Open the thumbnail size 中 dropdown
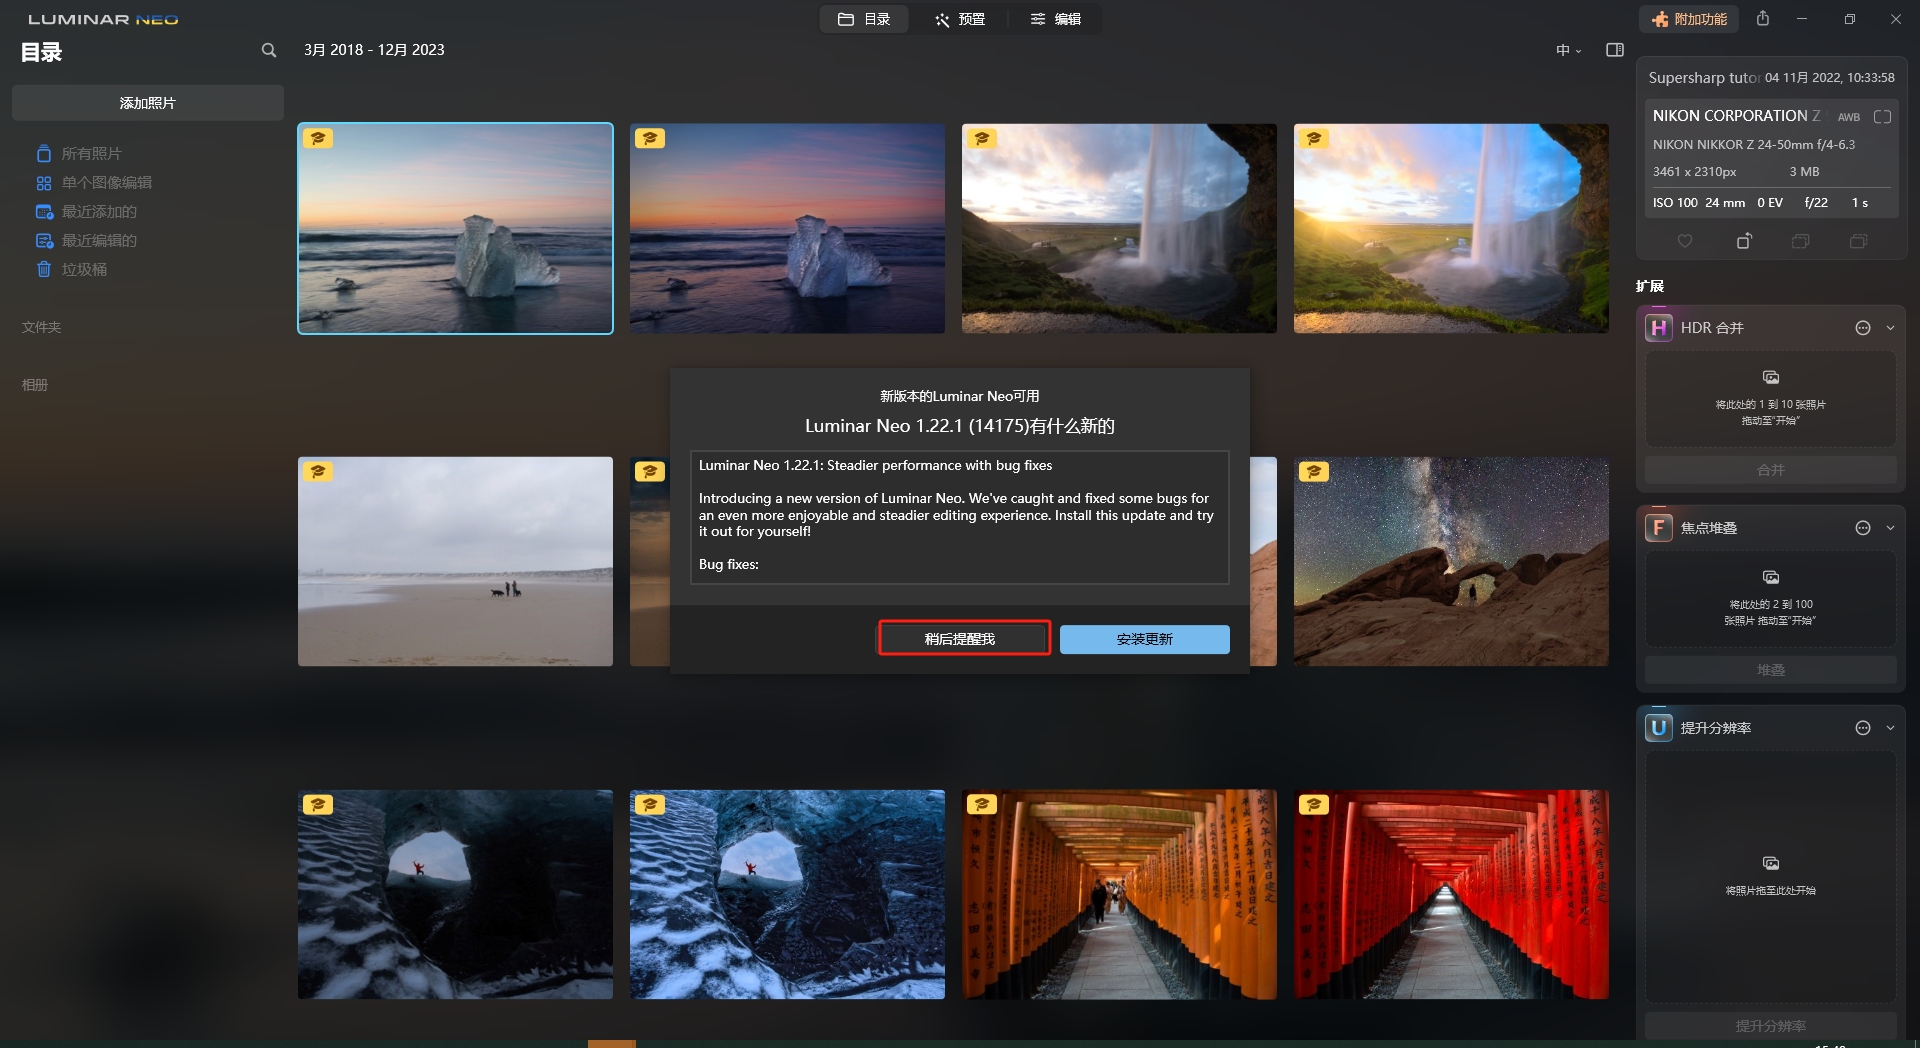The width and height of the screenshot is (1920, 1048). tap(1568, 50)
